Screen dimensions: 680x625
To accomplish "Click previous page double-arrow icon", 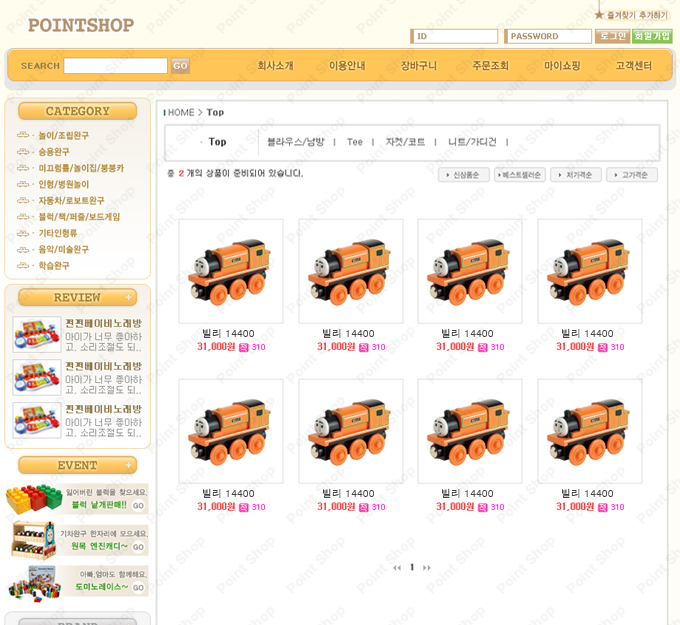I will coord(397,568).
